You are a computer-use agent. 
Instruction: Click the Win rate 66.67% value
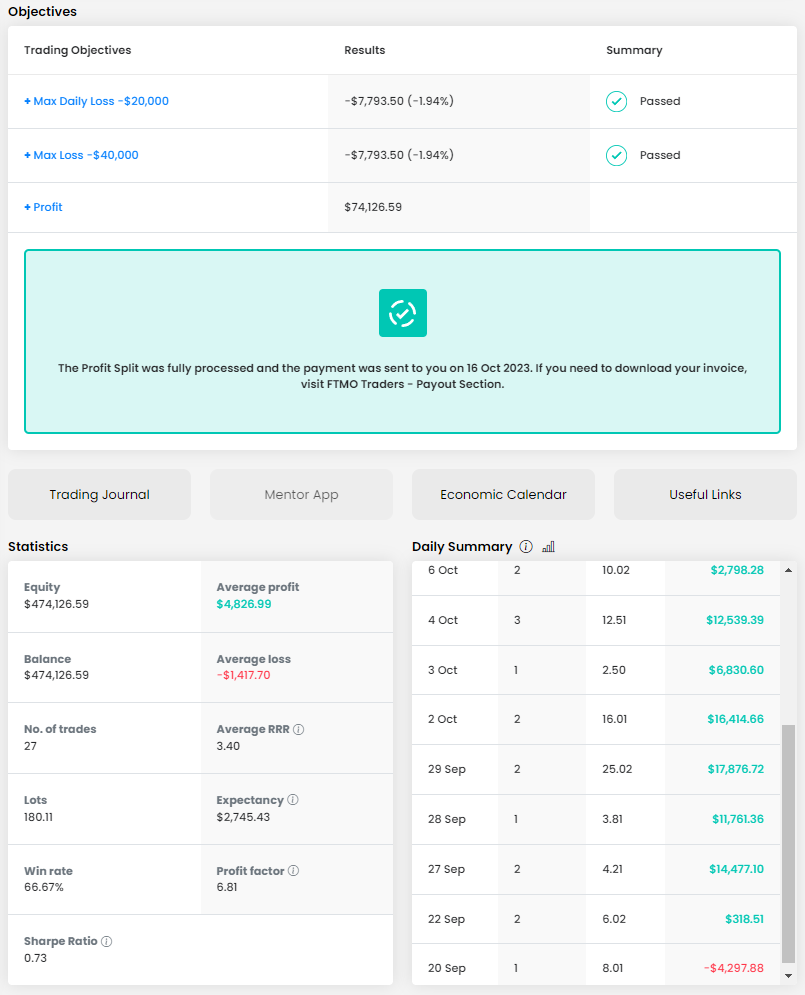(44, 887)
